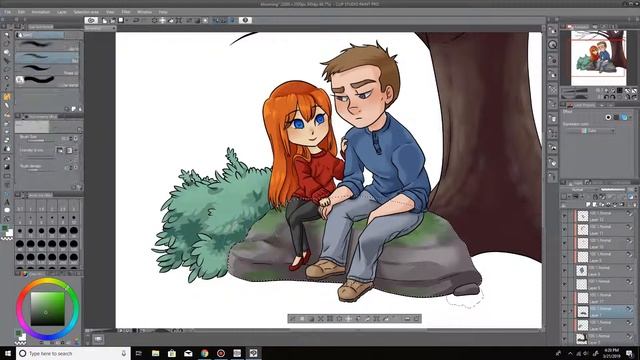Select the Text tool (letter A)
The image size is (640, 360).
[7, 202]
